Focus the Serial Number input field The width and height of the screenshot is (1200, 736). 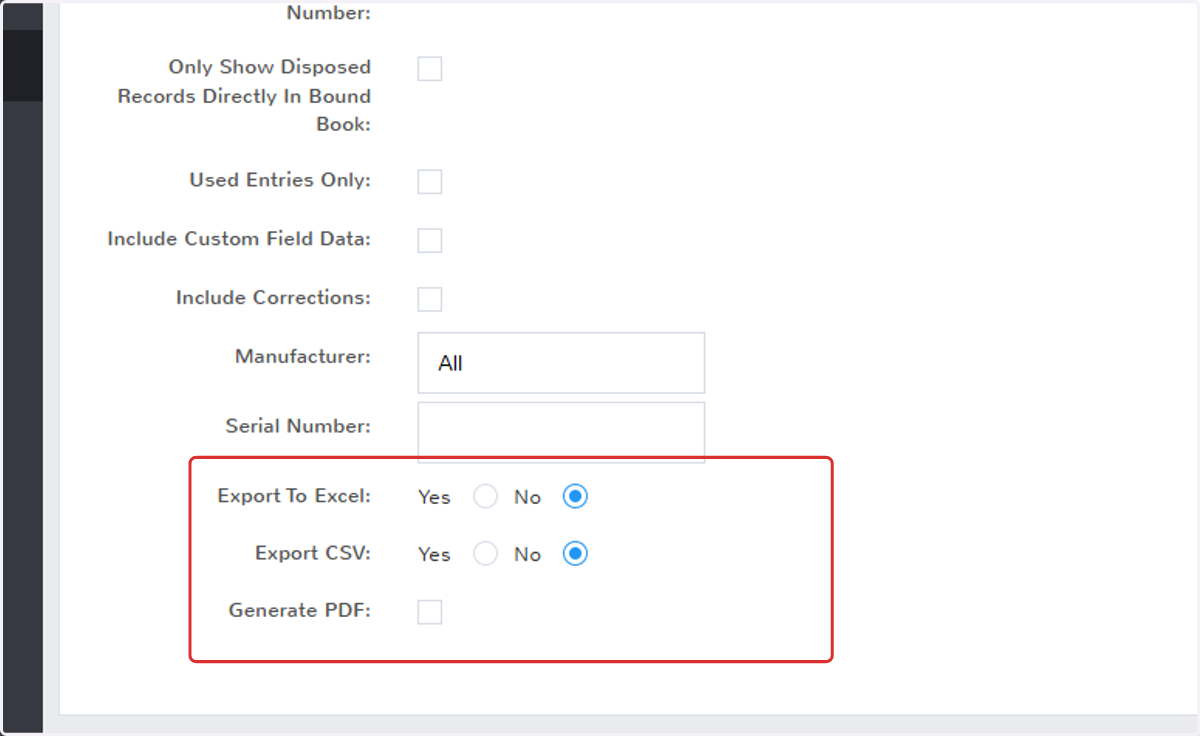pyautogui.click(x=561, y=432)
